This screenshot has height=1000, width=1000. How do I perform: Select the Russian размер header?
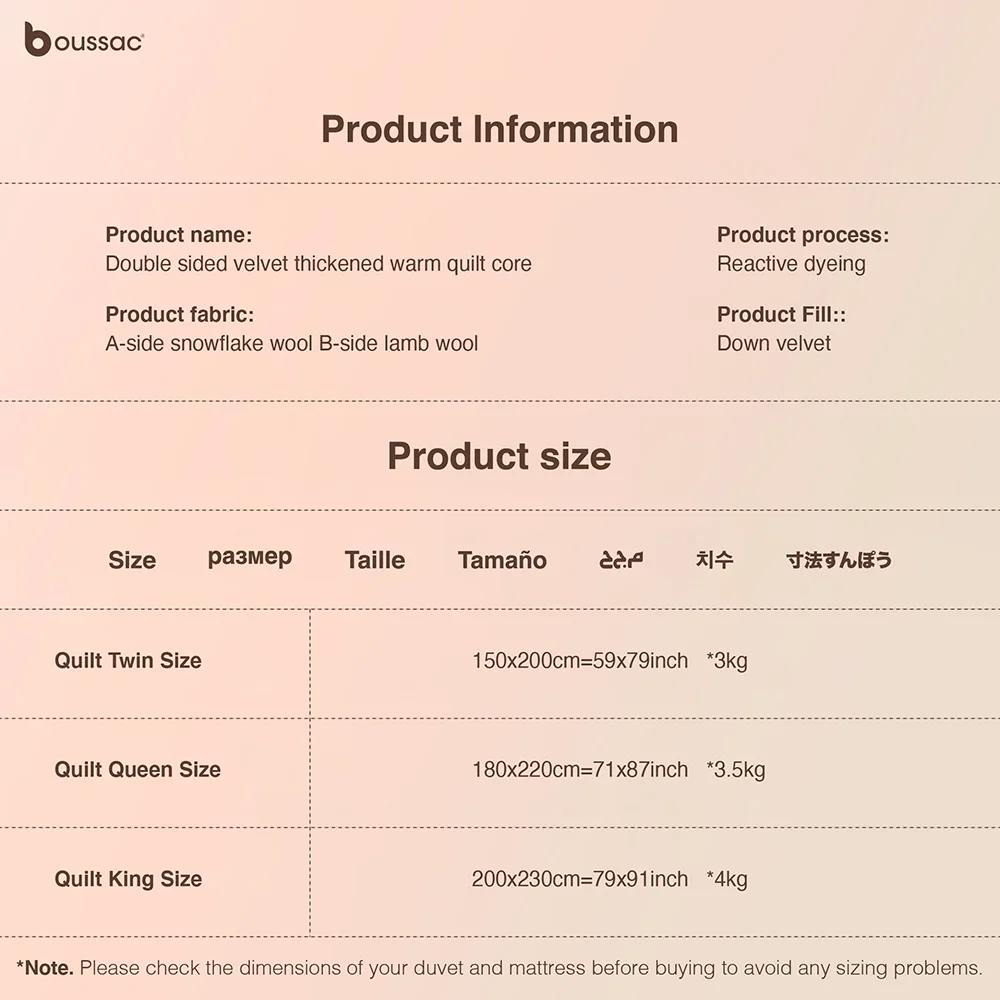coord(250,557)
